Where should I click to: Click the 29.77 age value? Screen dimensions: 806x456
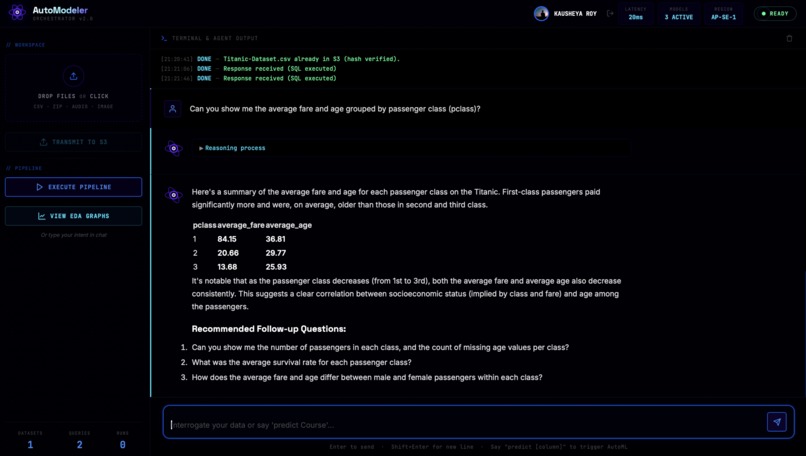coord(276,252)
